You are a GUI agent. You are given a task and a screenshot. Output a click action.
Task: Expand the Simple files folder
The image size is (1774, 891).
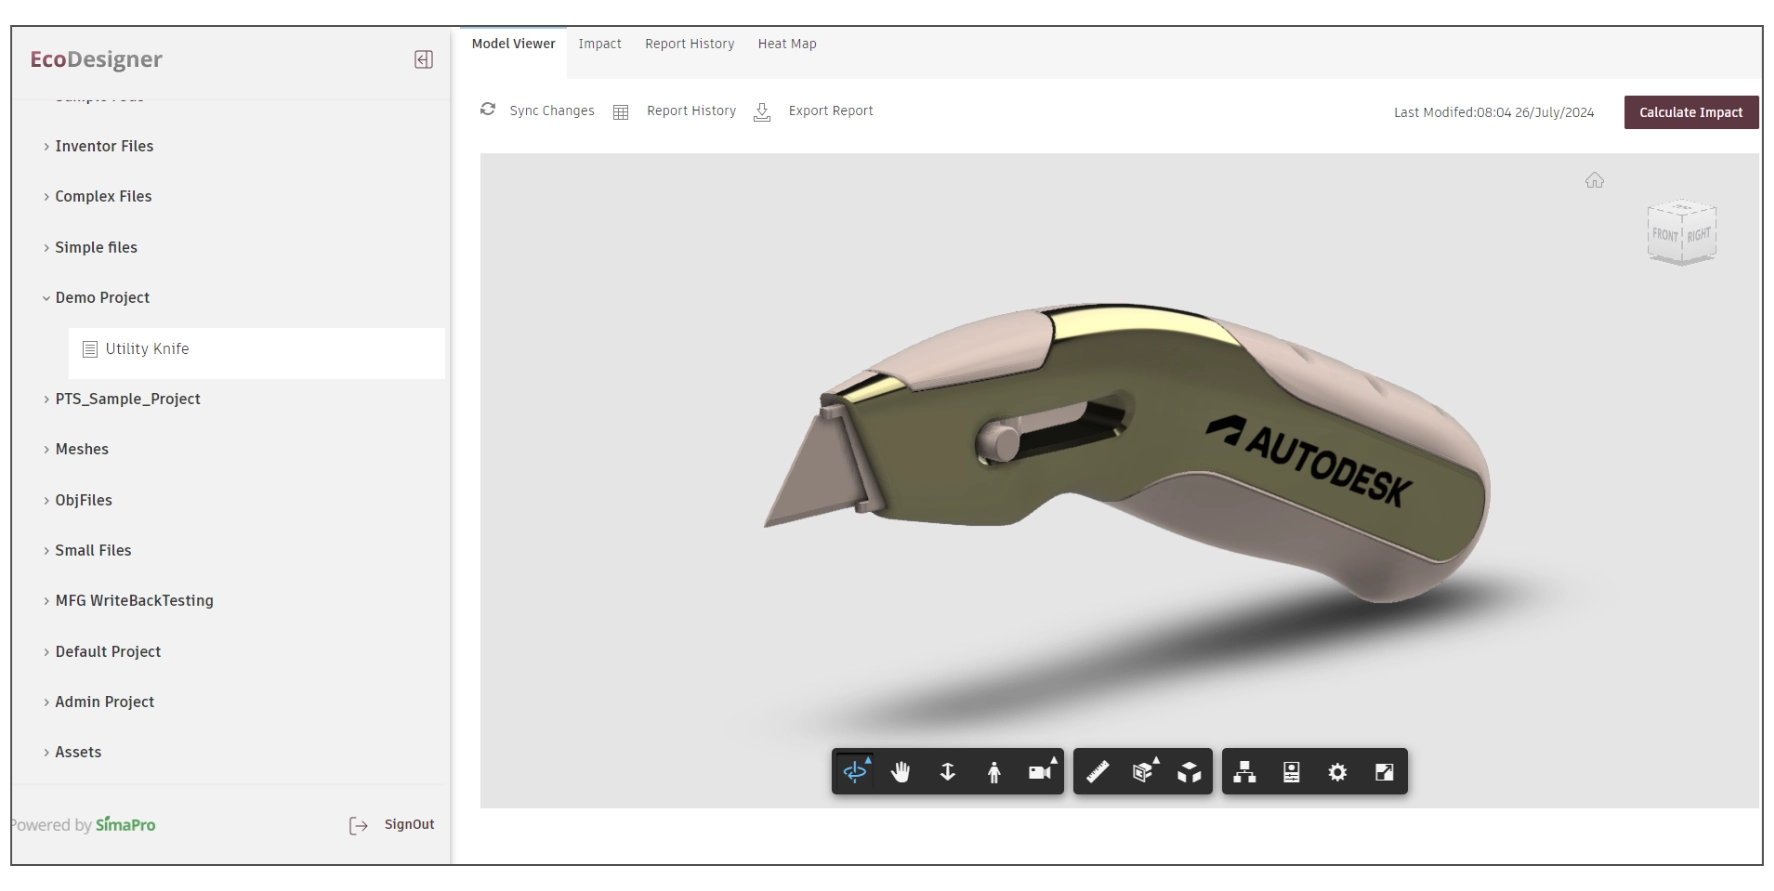(46, 248)
